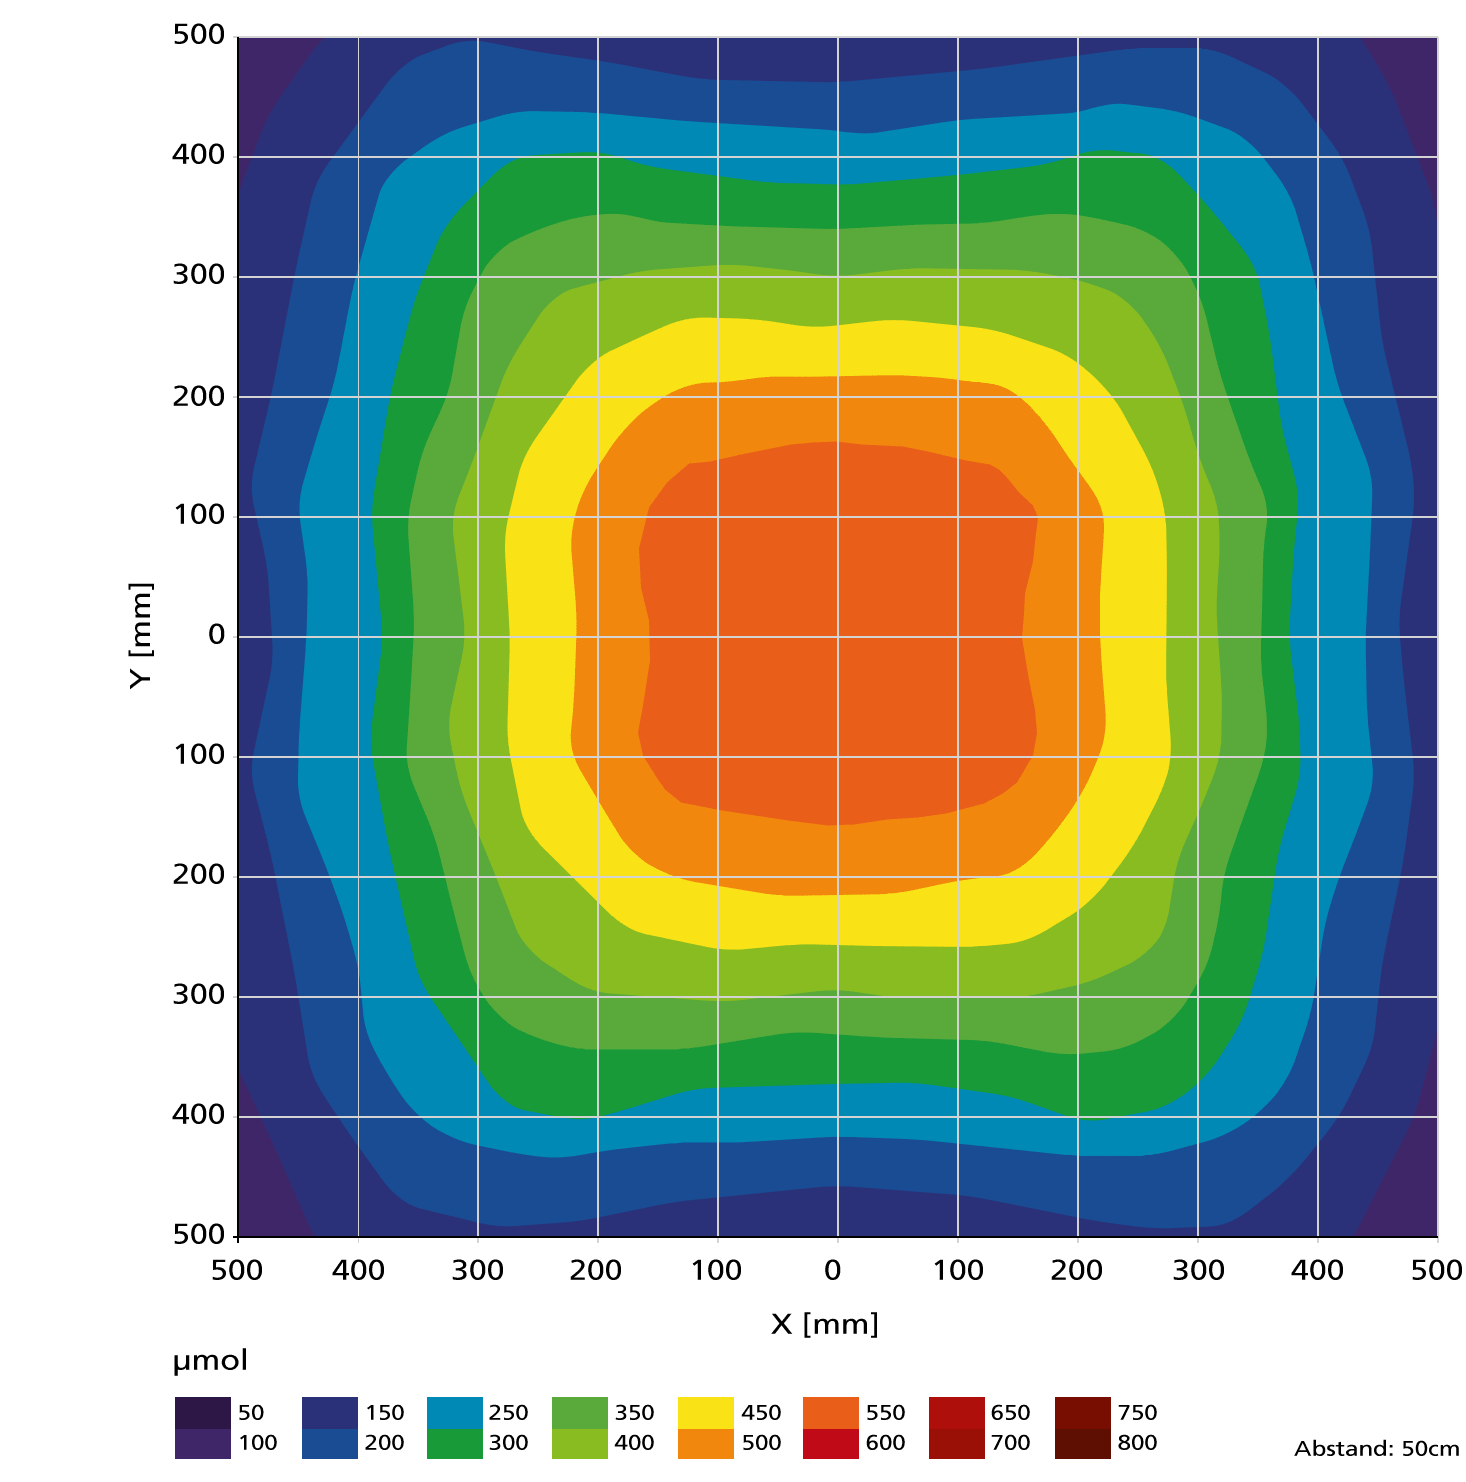This screenshot has width=1466, height=1482.
Task: Pick the 300 µmol green legend swatch
Action: pyautogui.click(x=455, y=1443)
